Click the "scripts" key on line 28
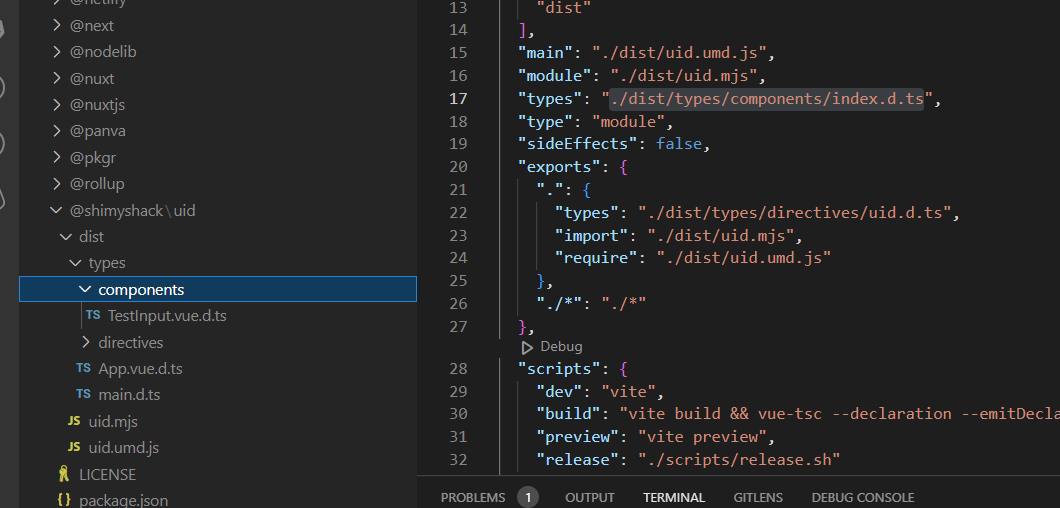The width and height of the screenshot is (1060, 508). pyautogui.click(x=559, y=369)
